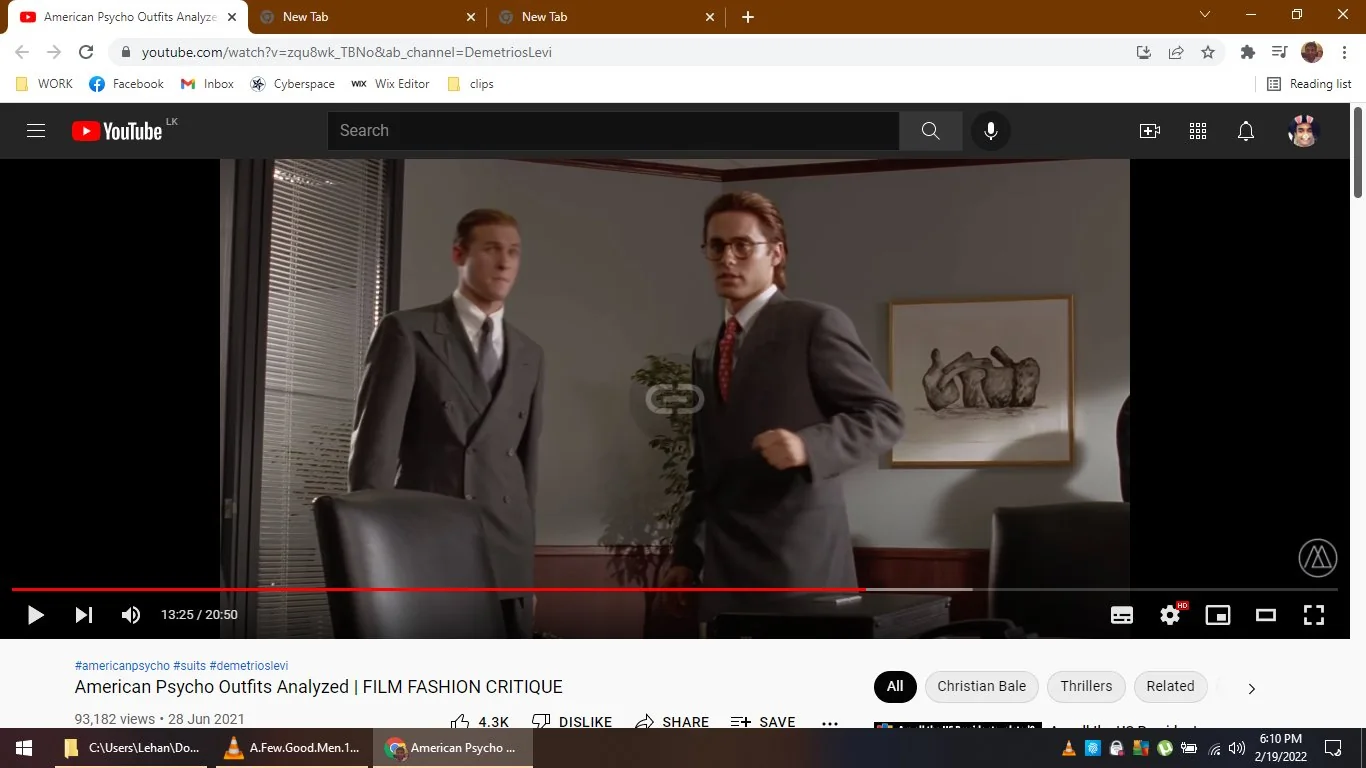The image size is (1366, 768).
Task: Open the Wix Editor bookmark
Action: [x=390, y=84]
